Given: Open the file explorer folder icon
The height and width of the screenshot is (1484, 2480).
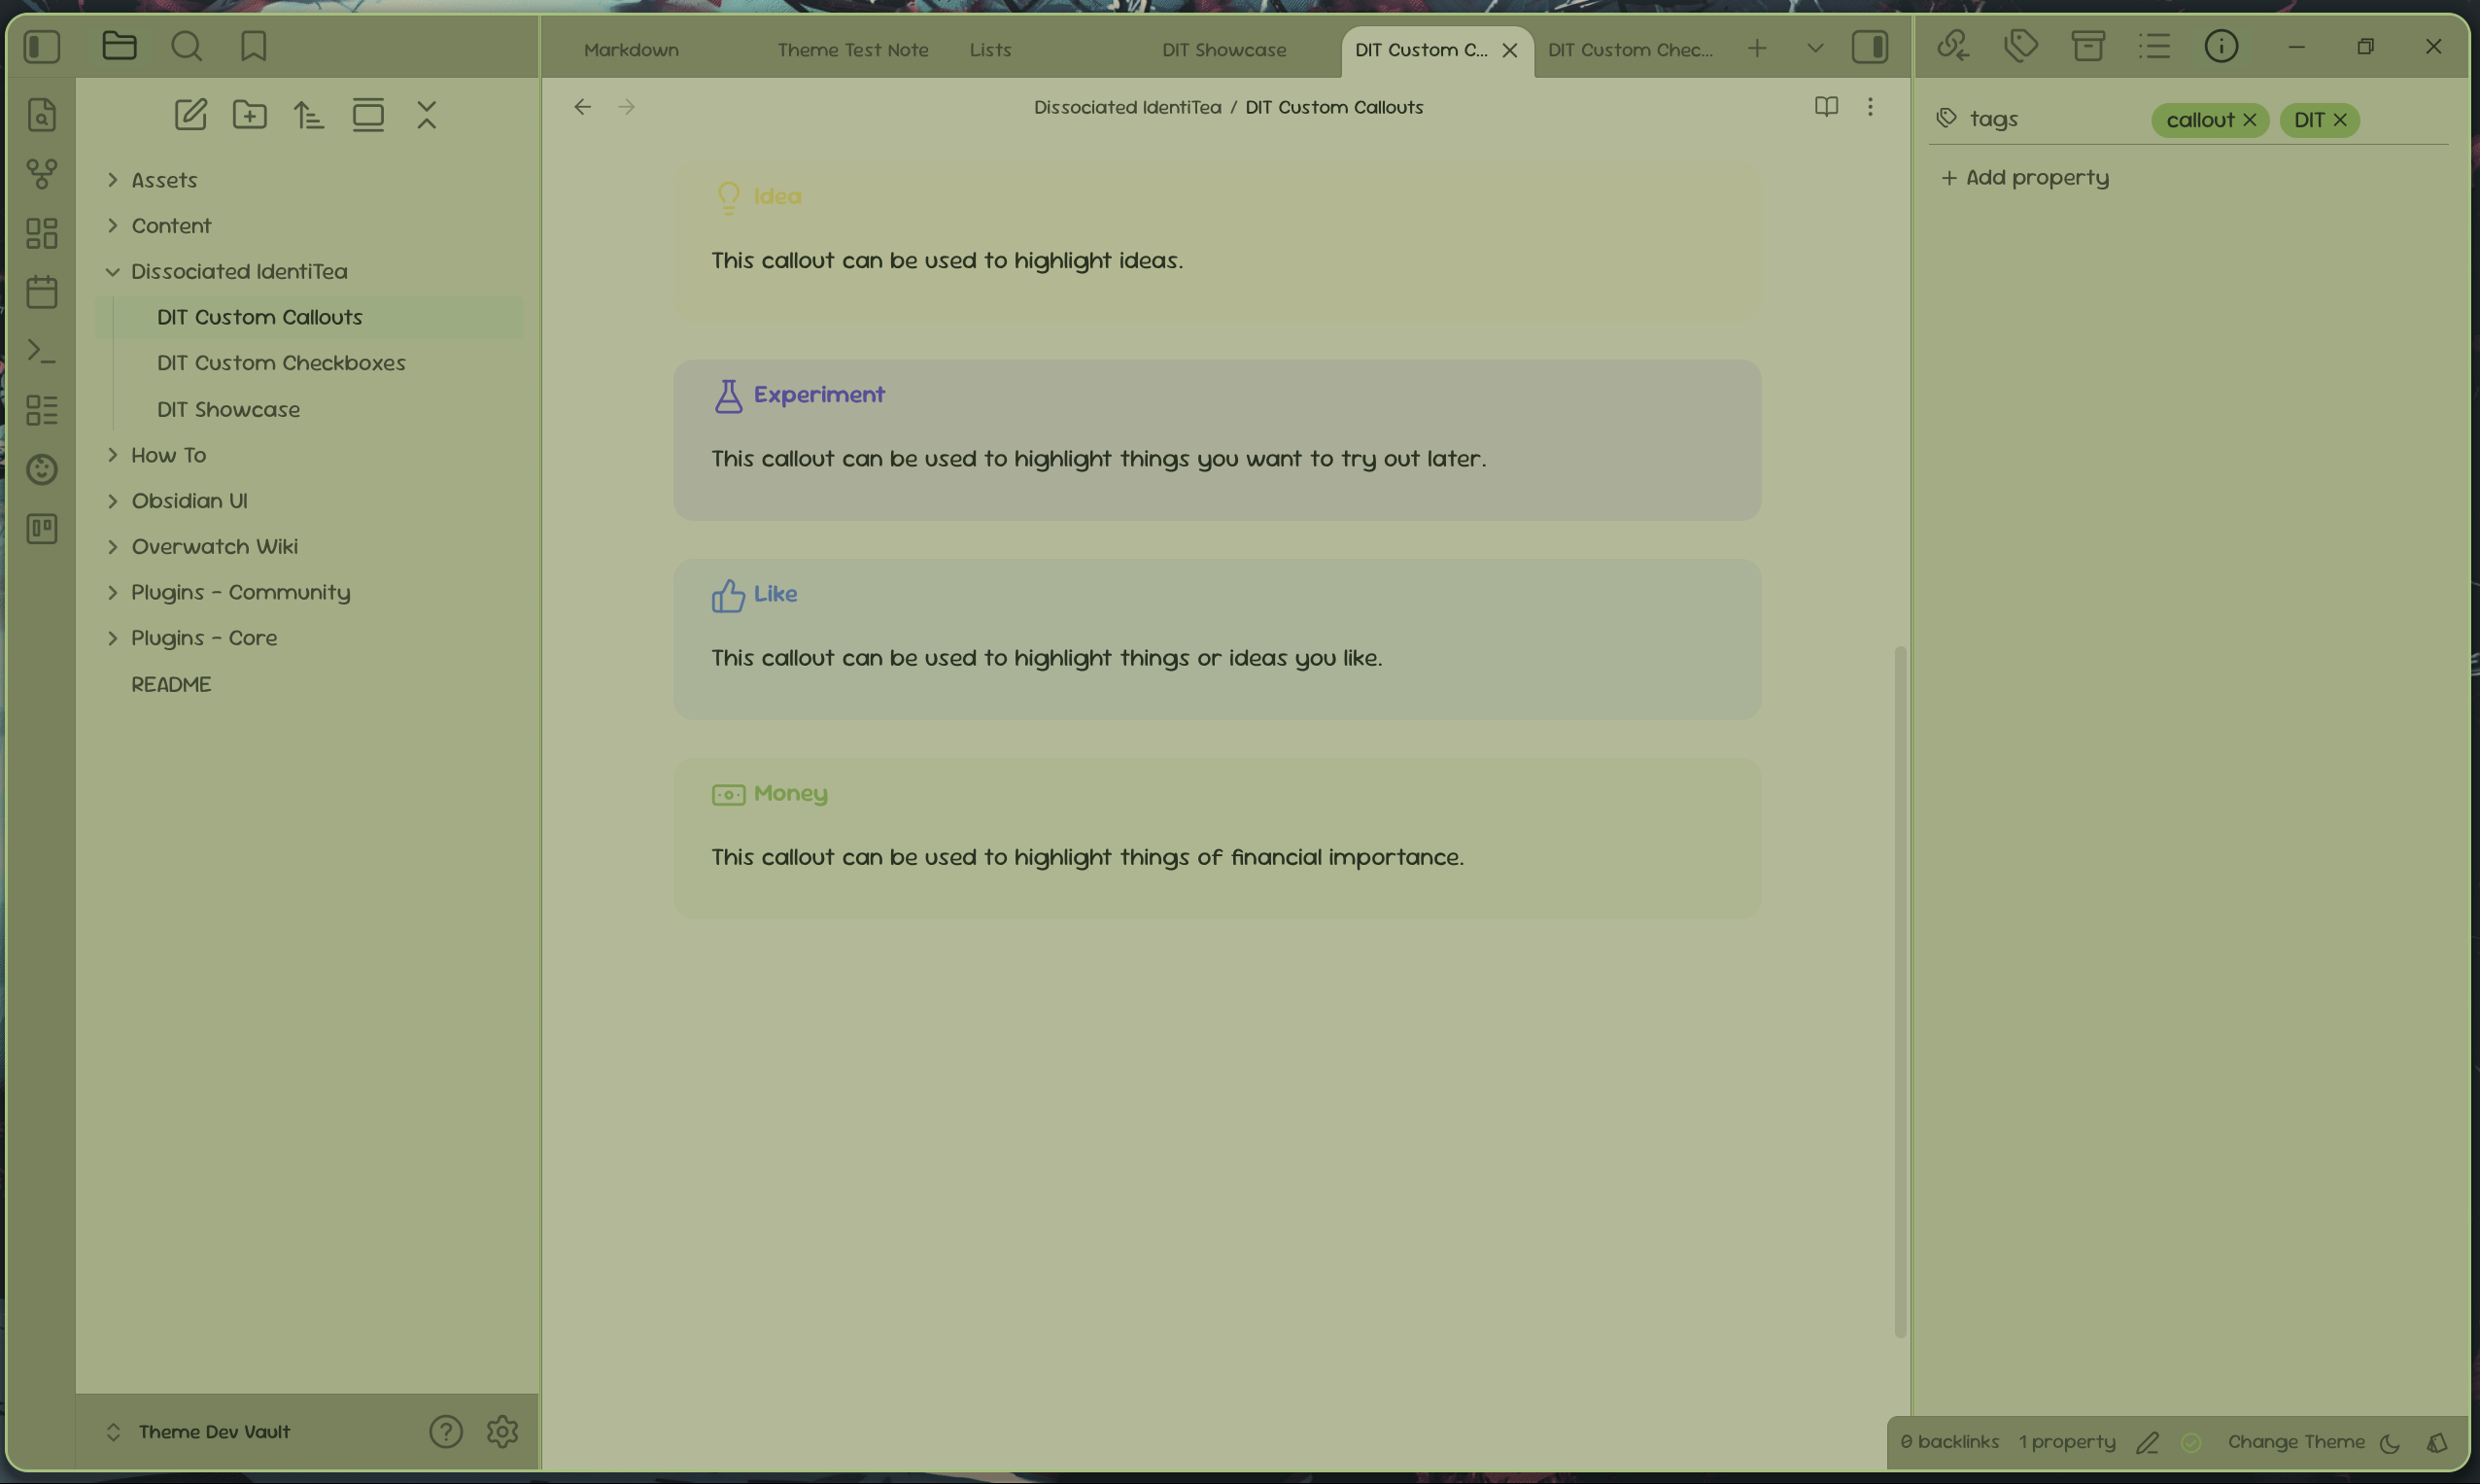Looking at the screenshot, I should coord(119,46).
